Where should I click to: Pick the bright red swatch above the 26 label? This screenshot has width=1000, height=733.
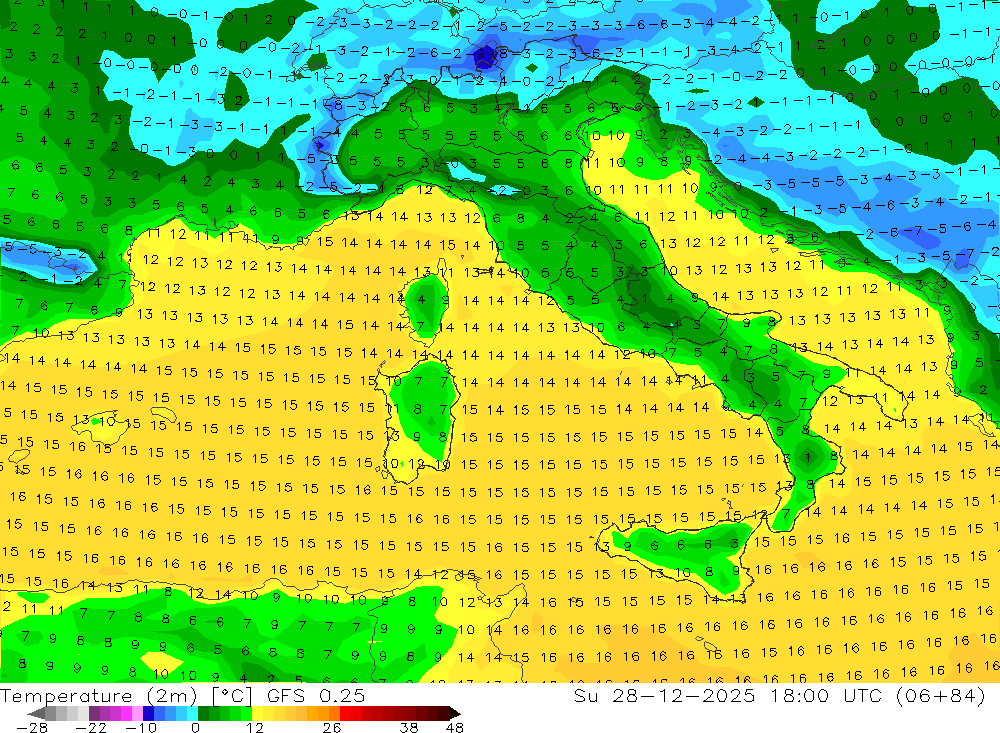pyautogui.click(x=345, y=714)
